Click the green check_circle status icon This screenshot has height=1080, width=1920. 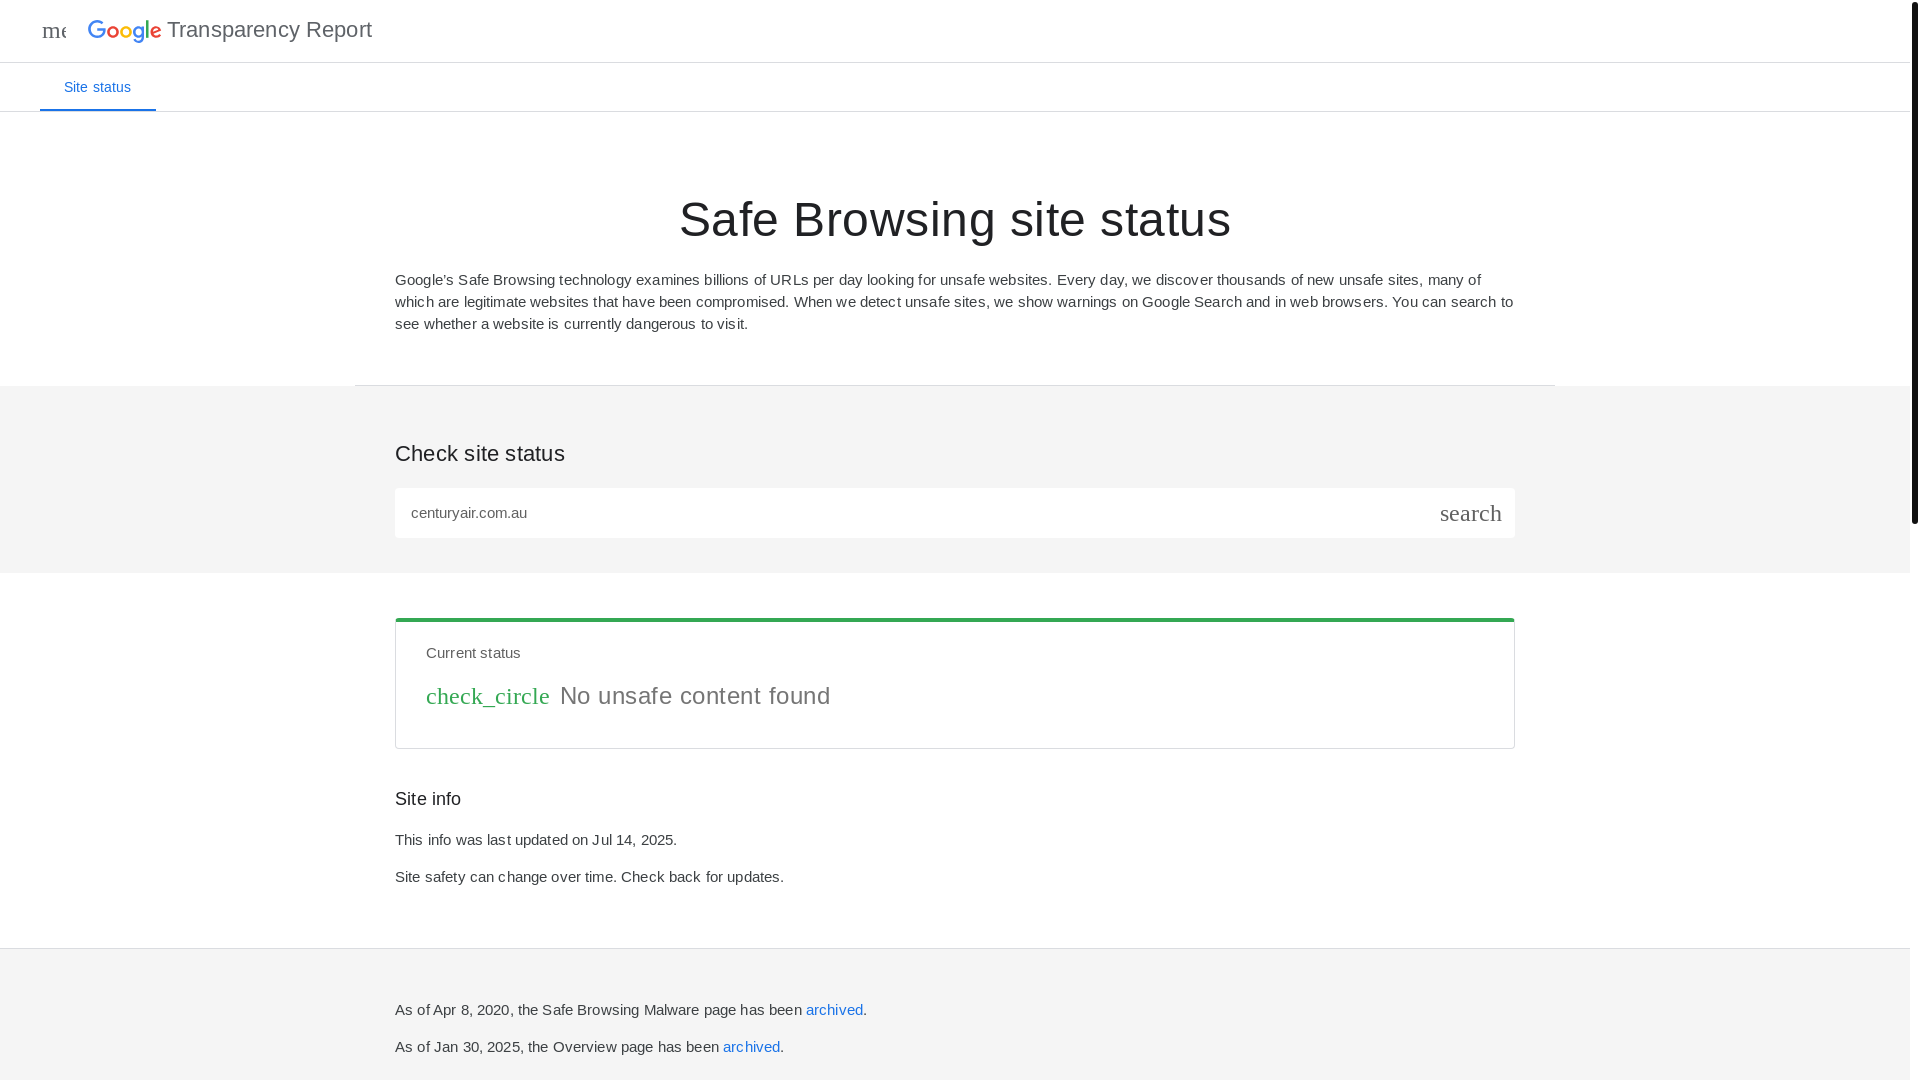click(x=488, y=696)
